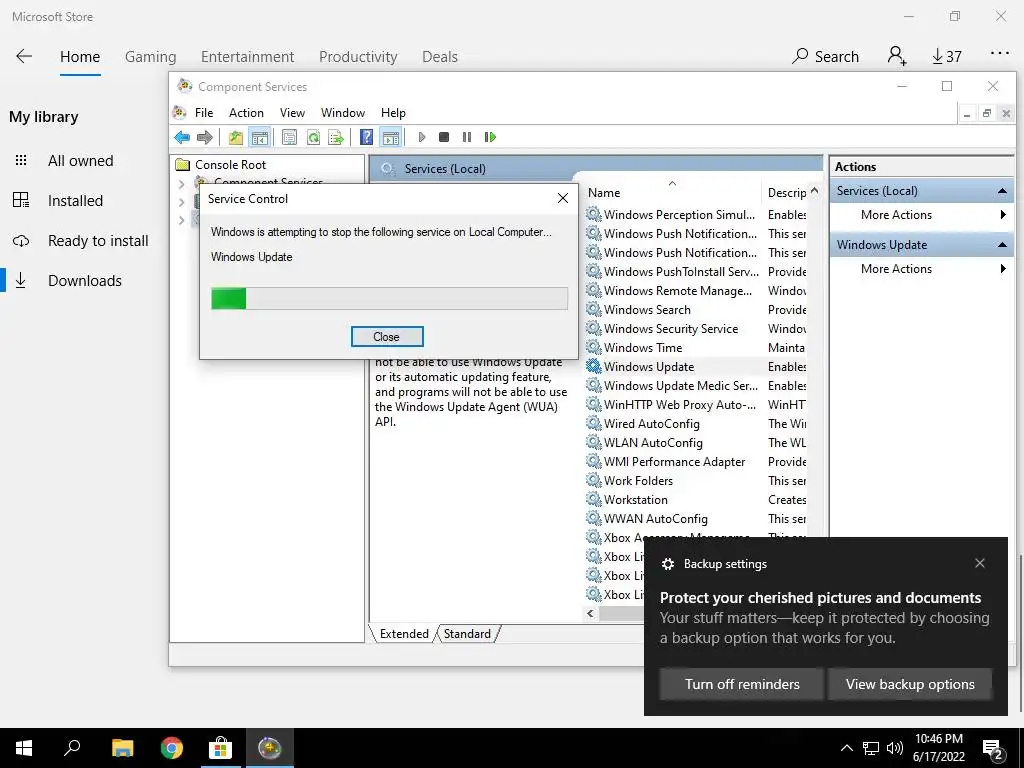The height and width of the screenshot is (768, 1024).
Task: Click View backup options button
Action: (x=910, y=684)
